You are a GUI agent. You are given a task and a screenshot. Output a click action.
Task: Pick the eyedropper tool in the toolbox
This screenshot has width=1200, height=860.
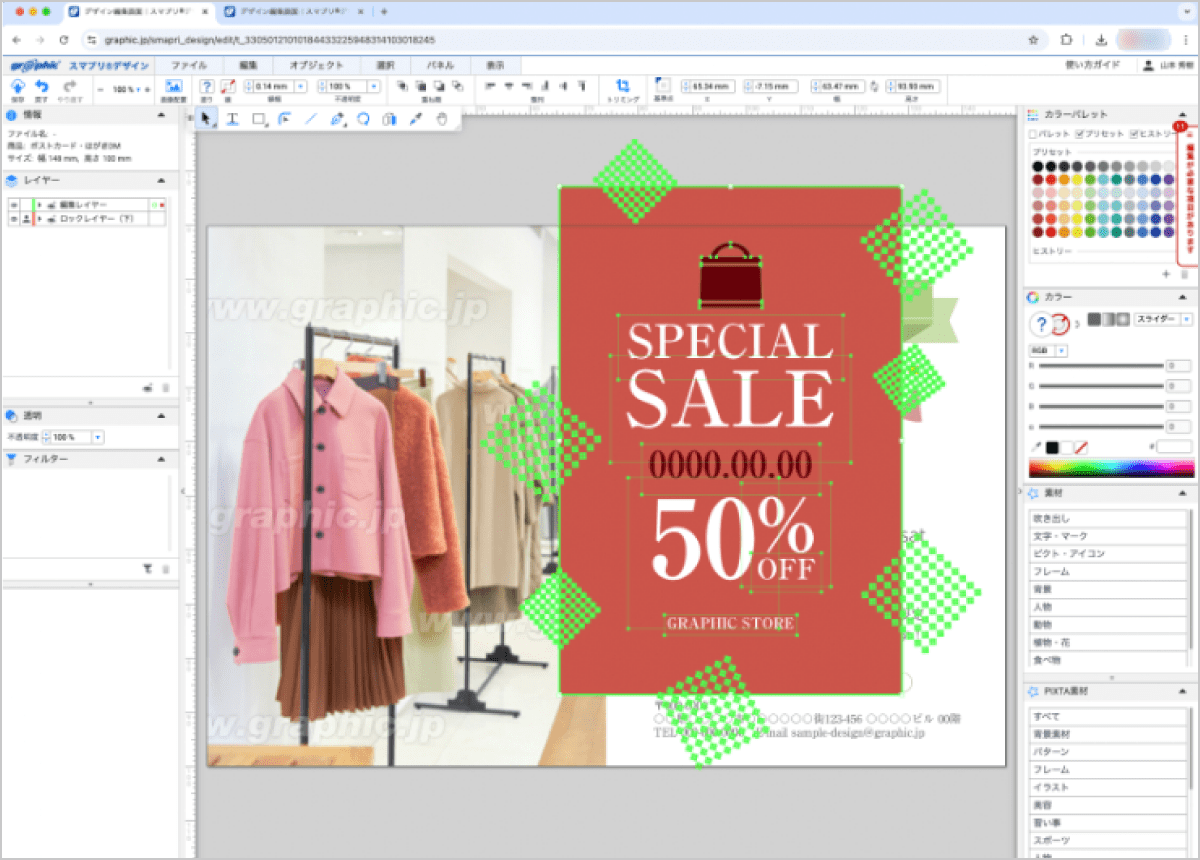(416, 119)
